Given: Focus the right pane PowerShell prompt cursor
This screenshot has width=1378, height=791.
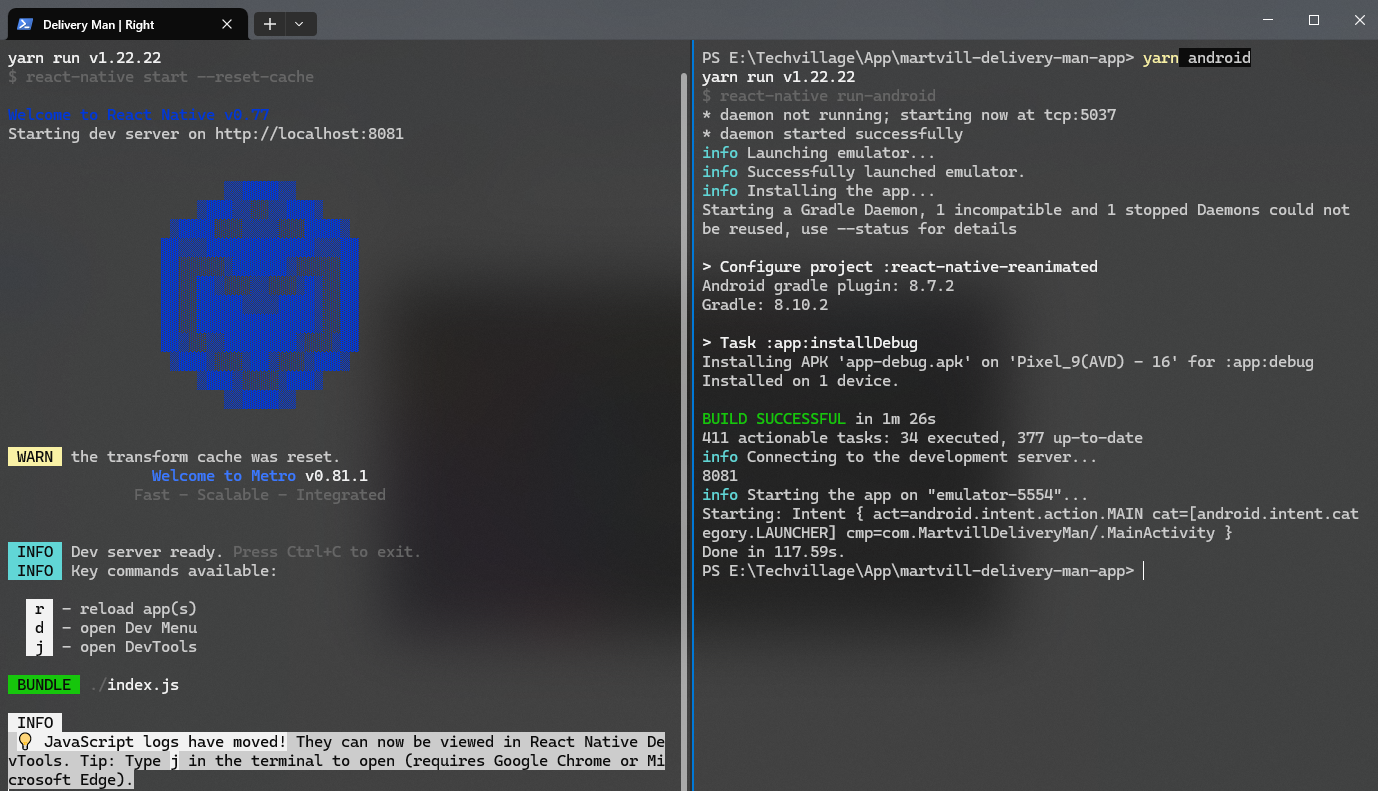Looking at the screenshot, I should 1142,571.
